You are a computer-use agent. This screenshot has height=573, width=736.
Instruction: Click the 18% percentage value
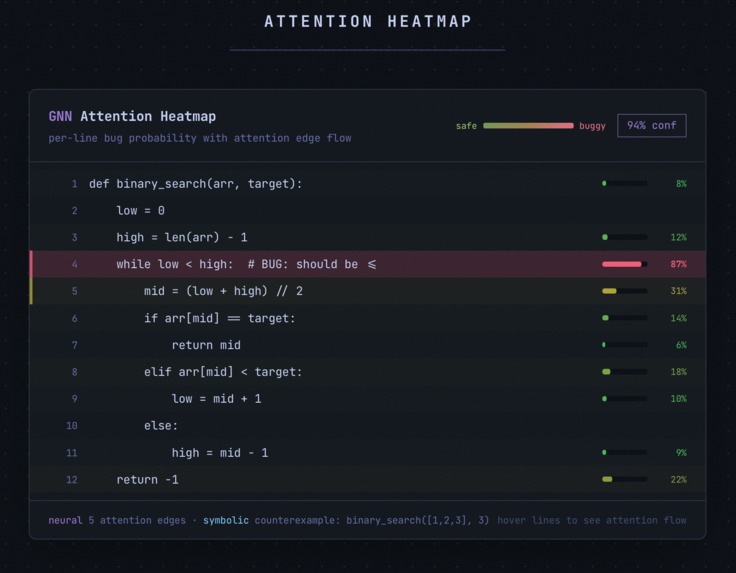(678, 372)
